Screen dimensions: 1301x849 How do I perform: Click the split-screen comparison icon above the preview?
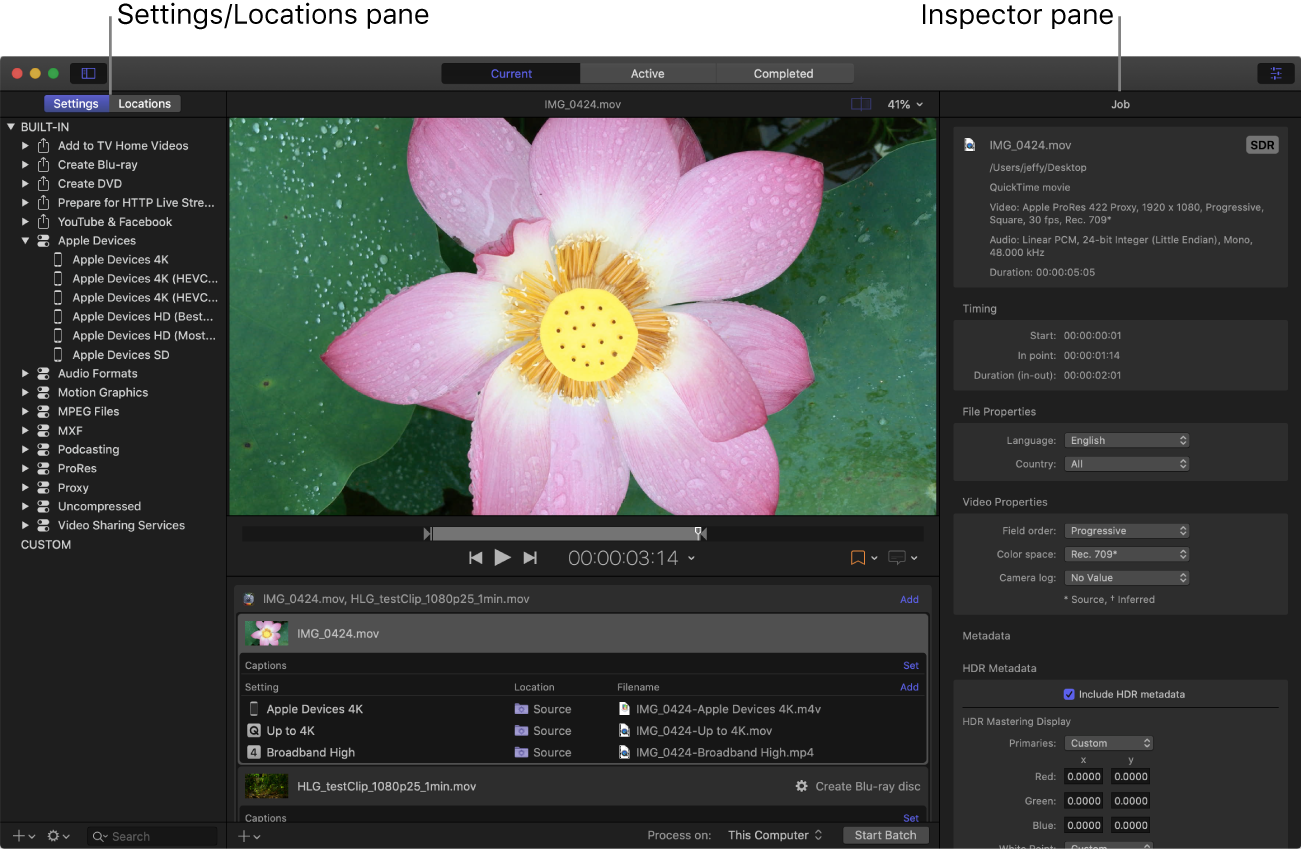(x=860, y=103)
